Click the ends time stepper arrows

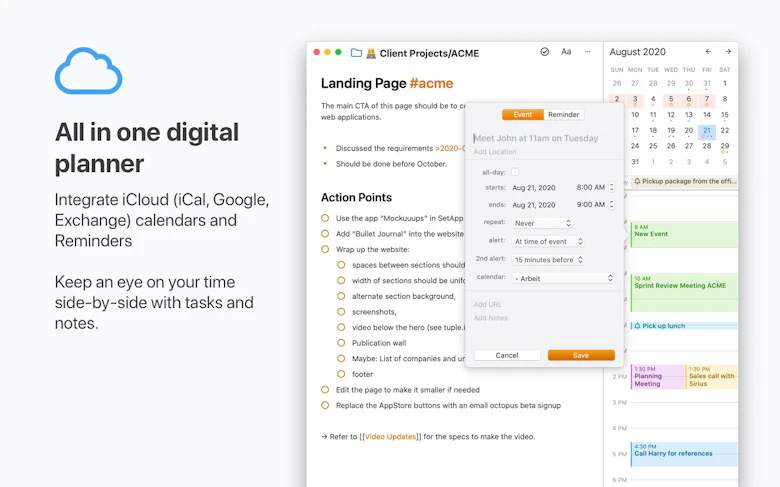click(x=611, y=204)
